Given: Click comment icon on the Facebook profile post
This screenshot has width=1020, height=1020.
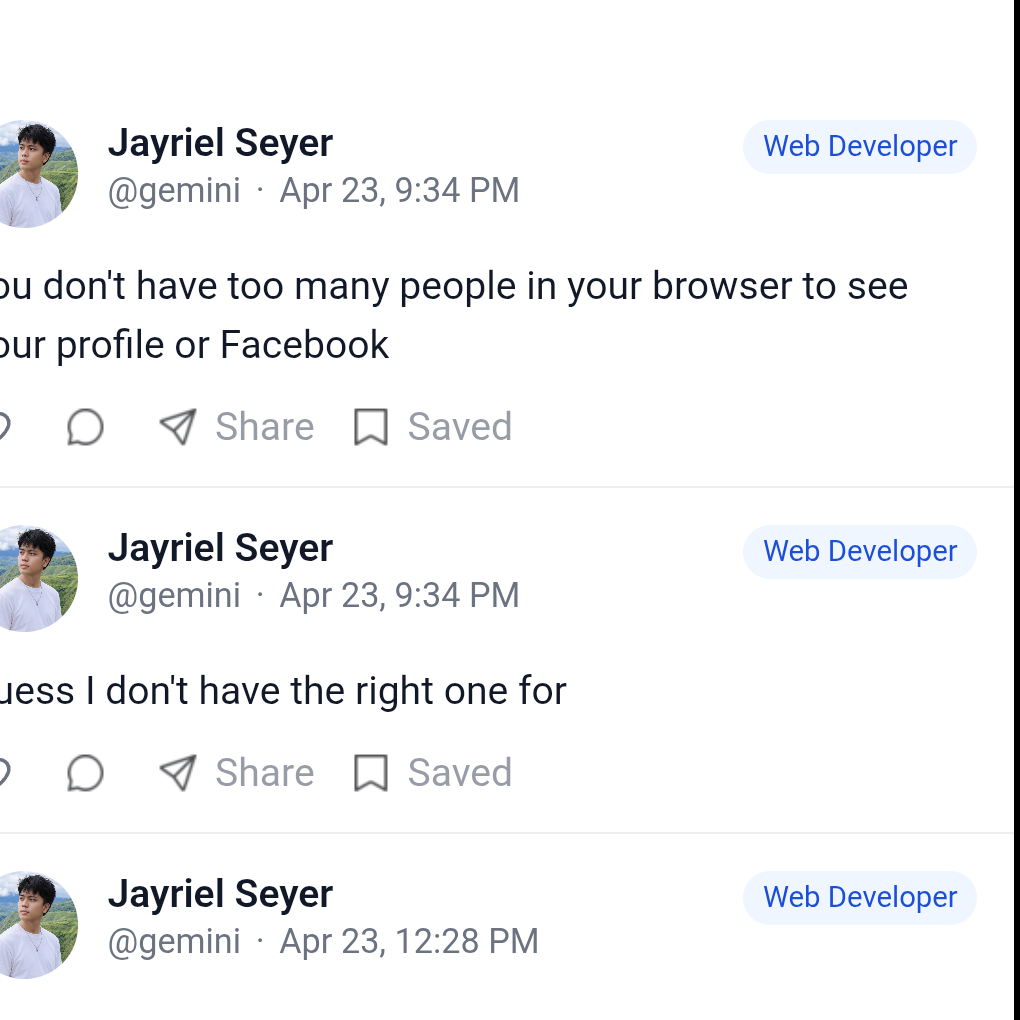Looking at the screenshot, I should pyautogui.click(x=86, y=428).
